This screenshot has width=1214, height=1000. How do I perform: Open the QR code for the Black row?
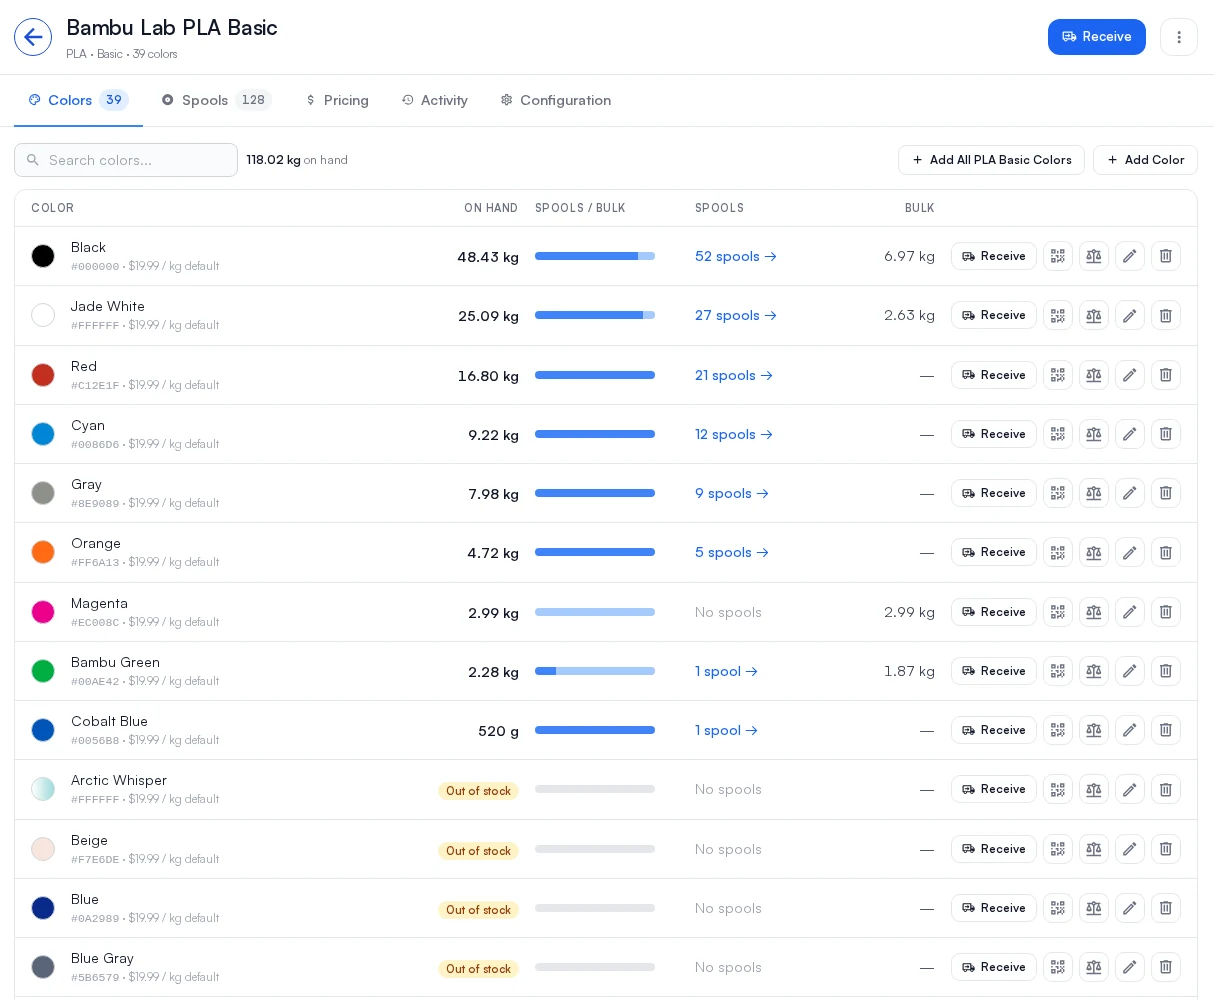[1058, 256]
